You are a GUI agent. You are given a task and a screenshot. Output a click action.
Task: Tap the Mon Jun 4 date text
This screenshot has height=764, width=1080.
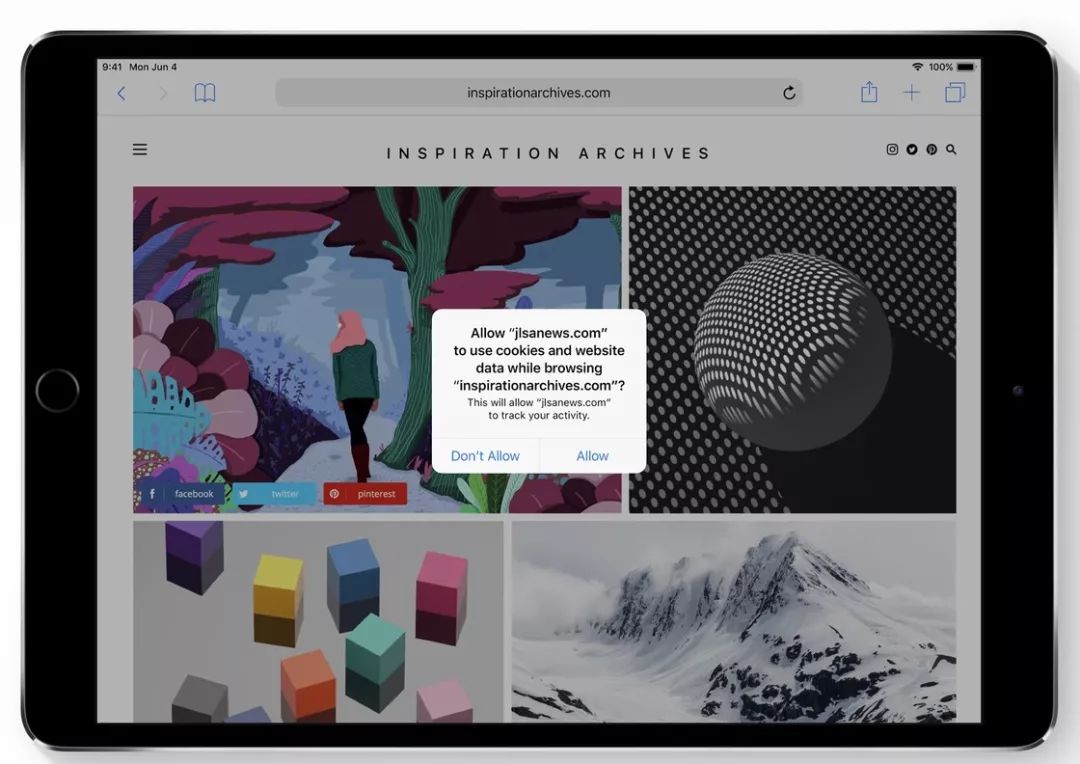click(153, 67)
